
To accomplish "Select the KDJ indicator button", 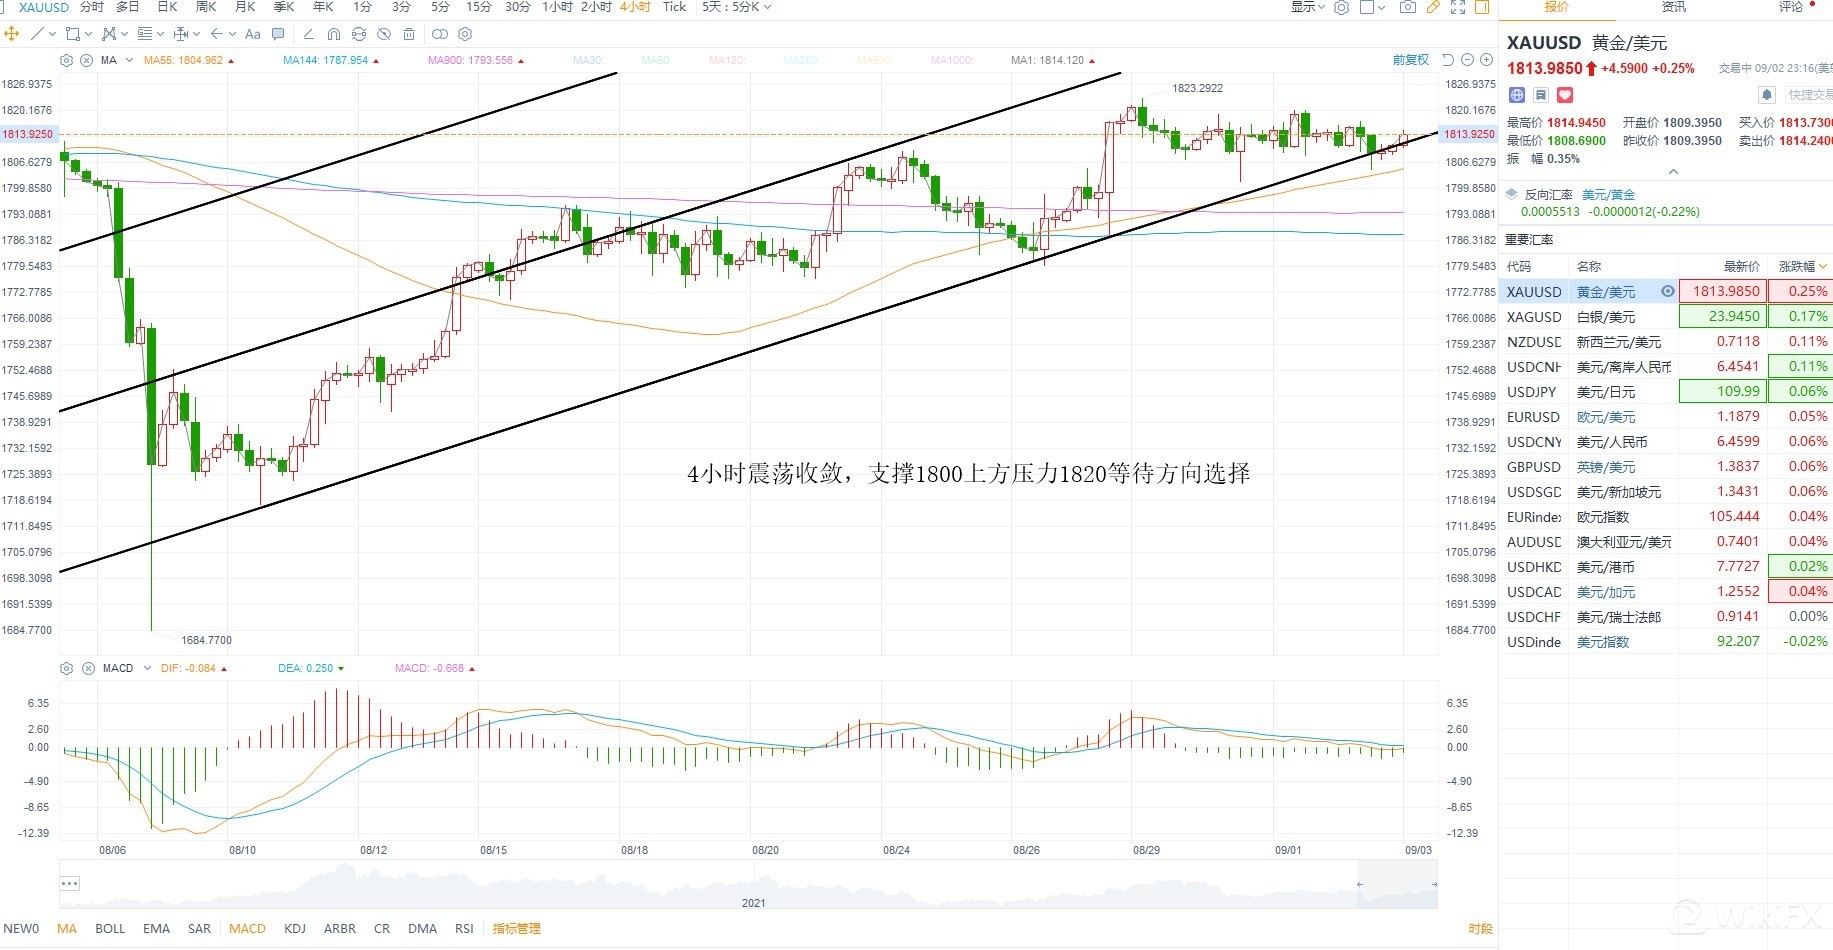I will 295,929.
